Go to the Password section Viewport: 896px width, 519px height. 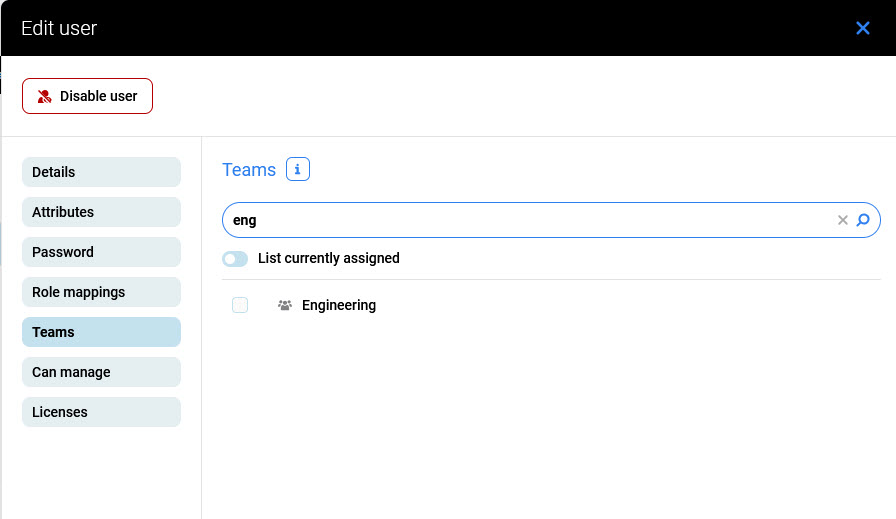[x=101, y=252]
